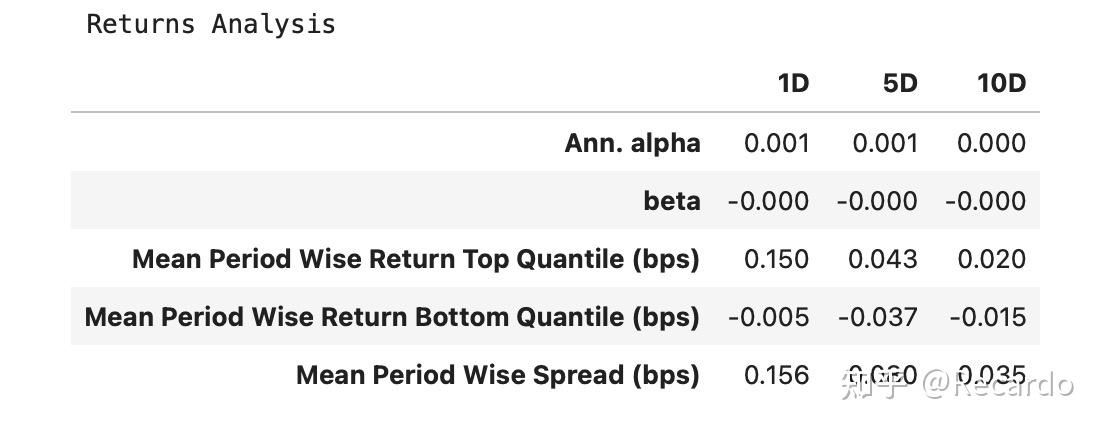This screenshot has width=1102, height=430.
Task: Click the Mean Period Wise Spread label
Action: [497, 375]
